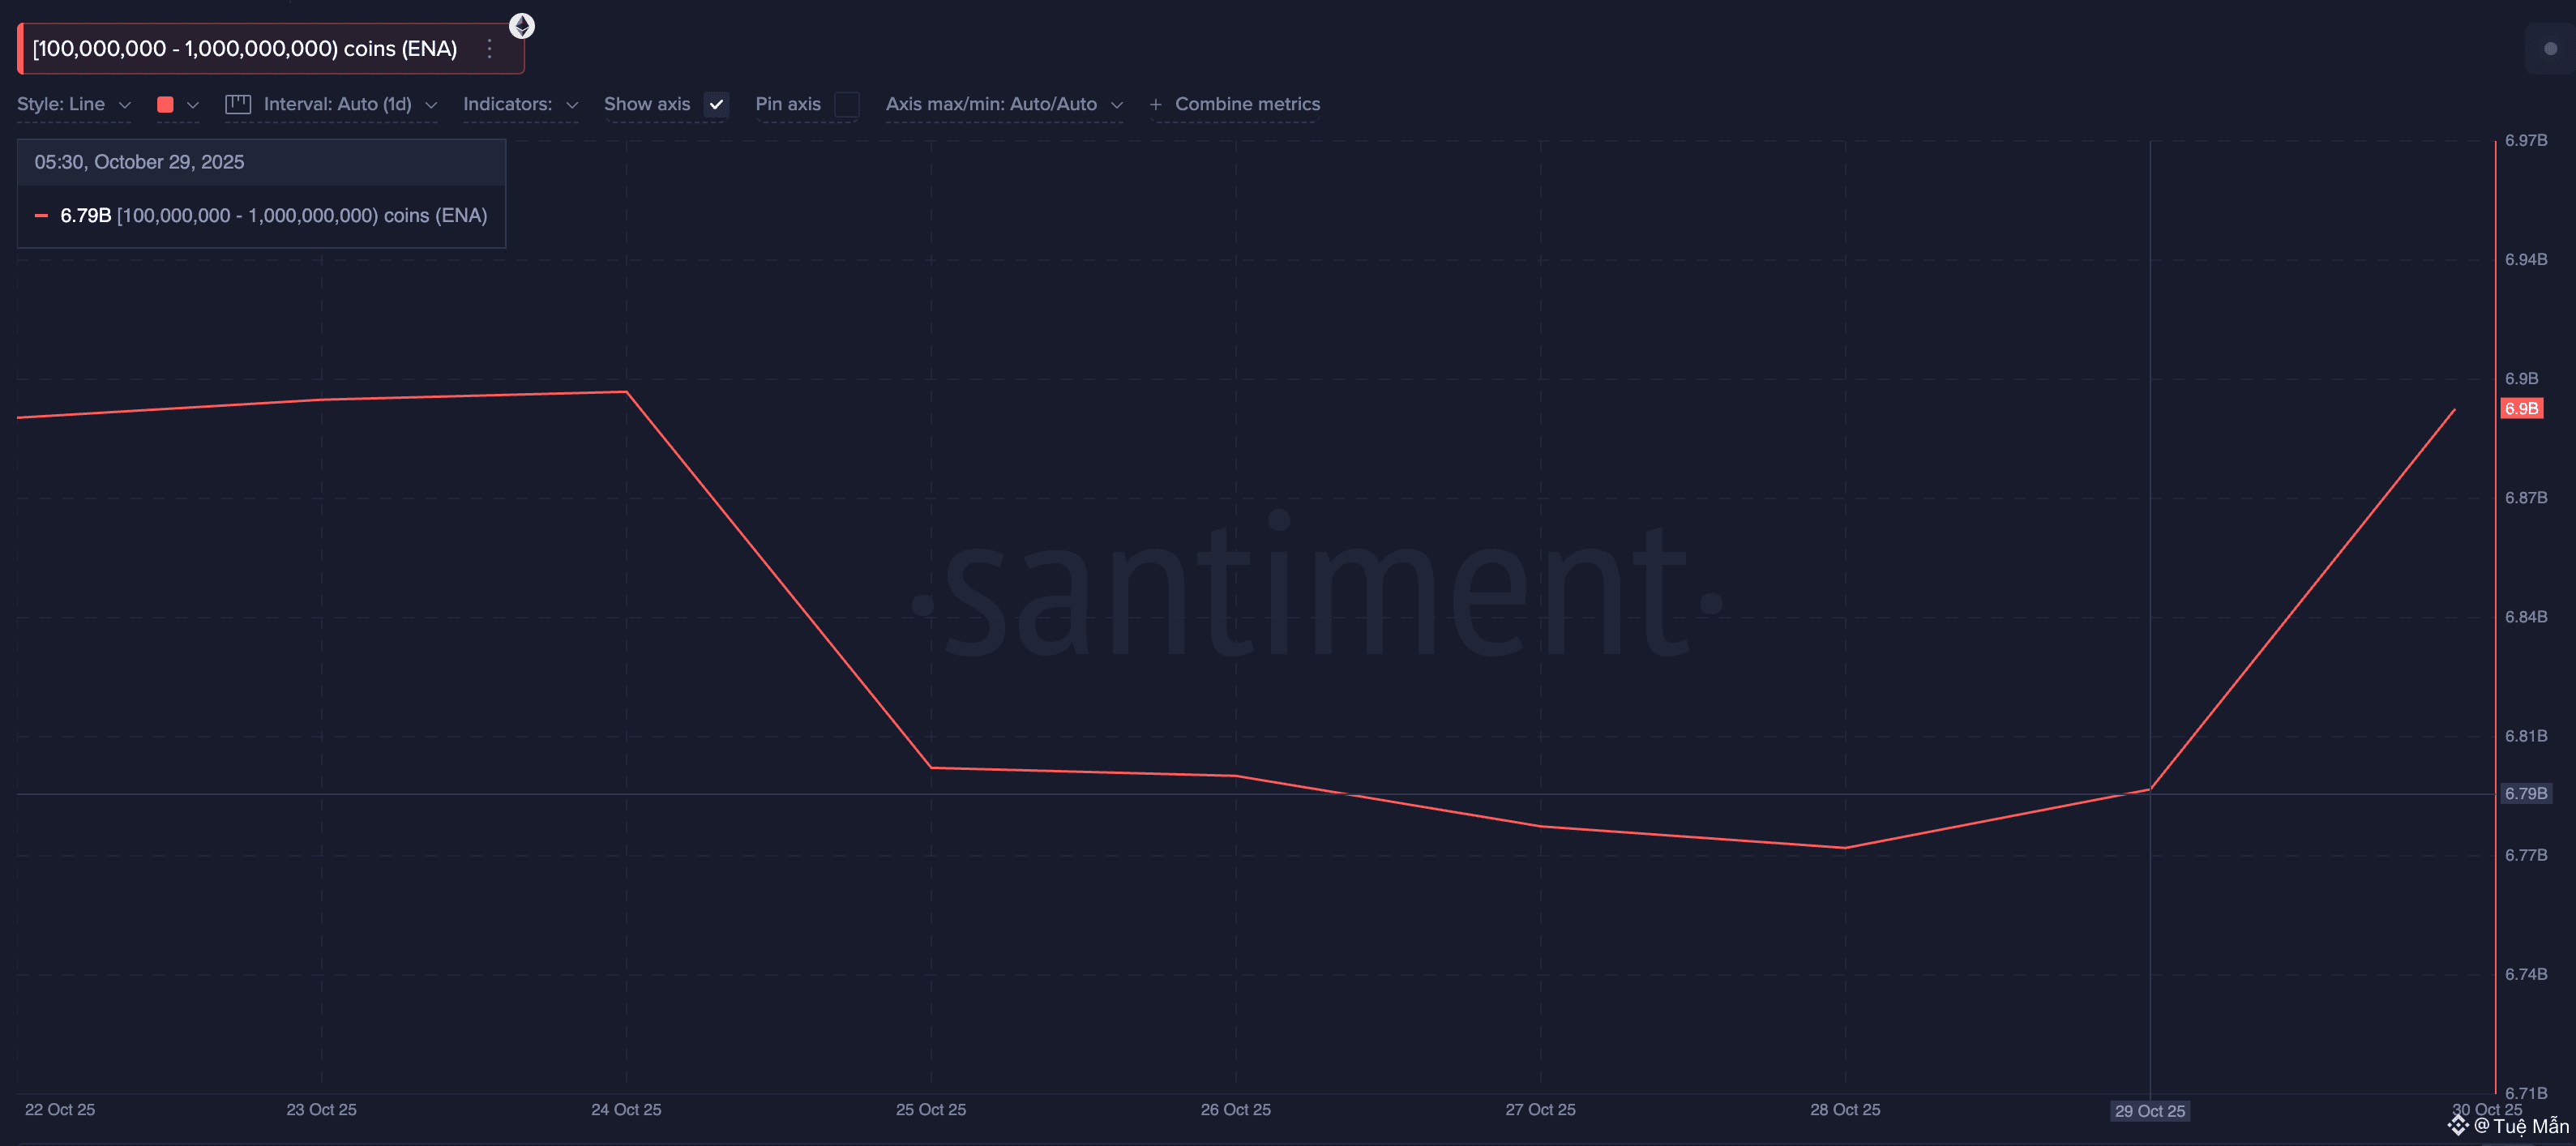Enable the Pin axis checkbox
The width and height of the screenshot is (2576, 1146).
tap(846, 104)
